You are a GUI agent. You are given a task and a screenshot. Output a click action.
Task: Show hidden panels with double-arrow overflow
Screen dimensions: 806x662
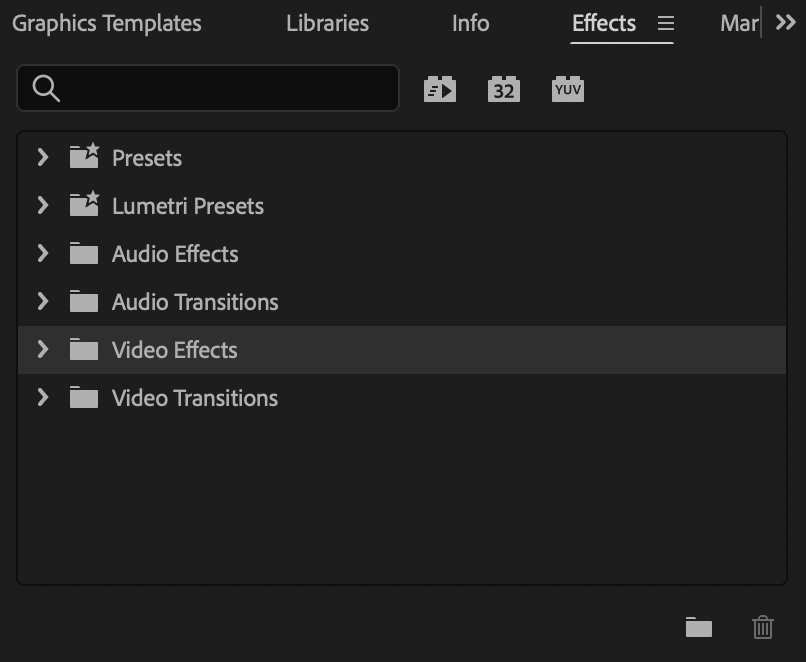tap(785, 23)
